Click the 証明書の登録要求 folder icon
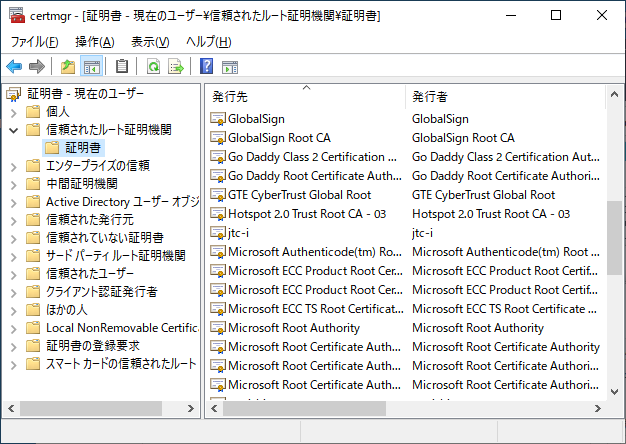Viewport: 626px width, 444px height. (x=33, y=345)
